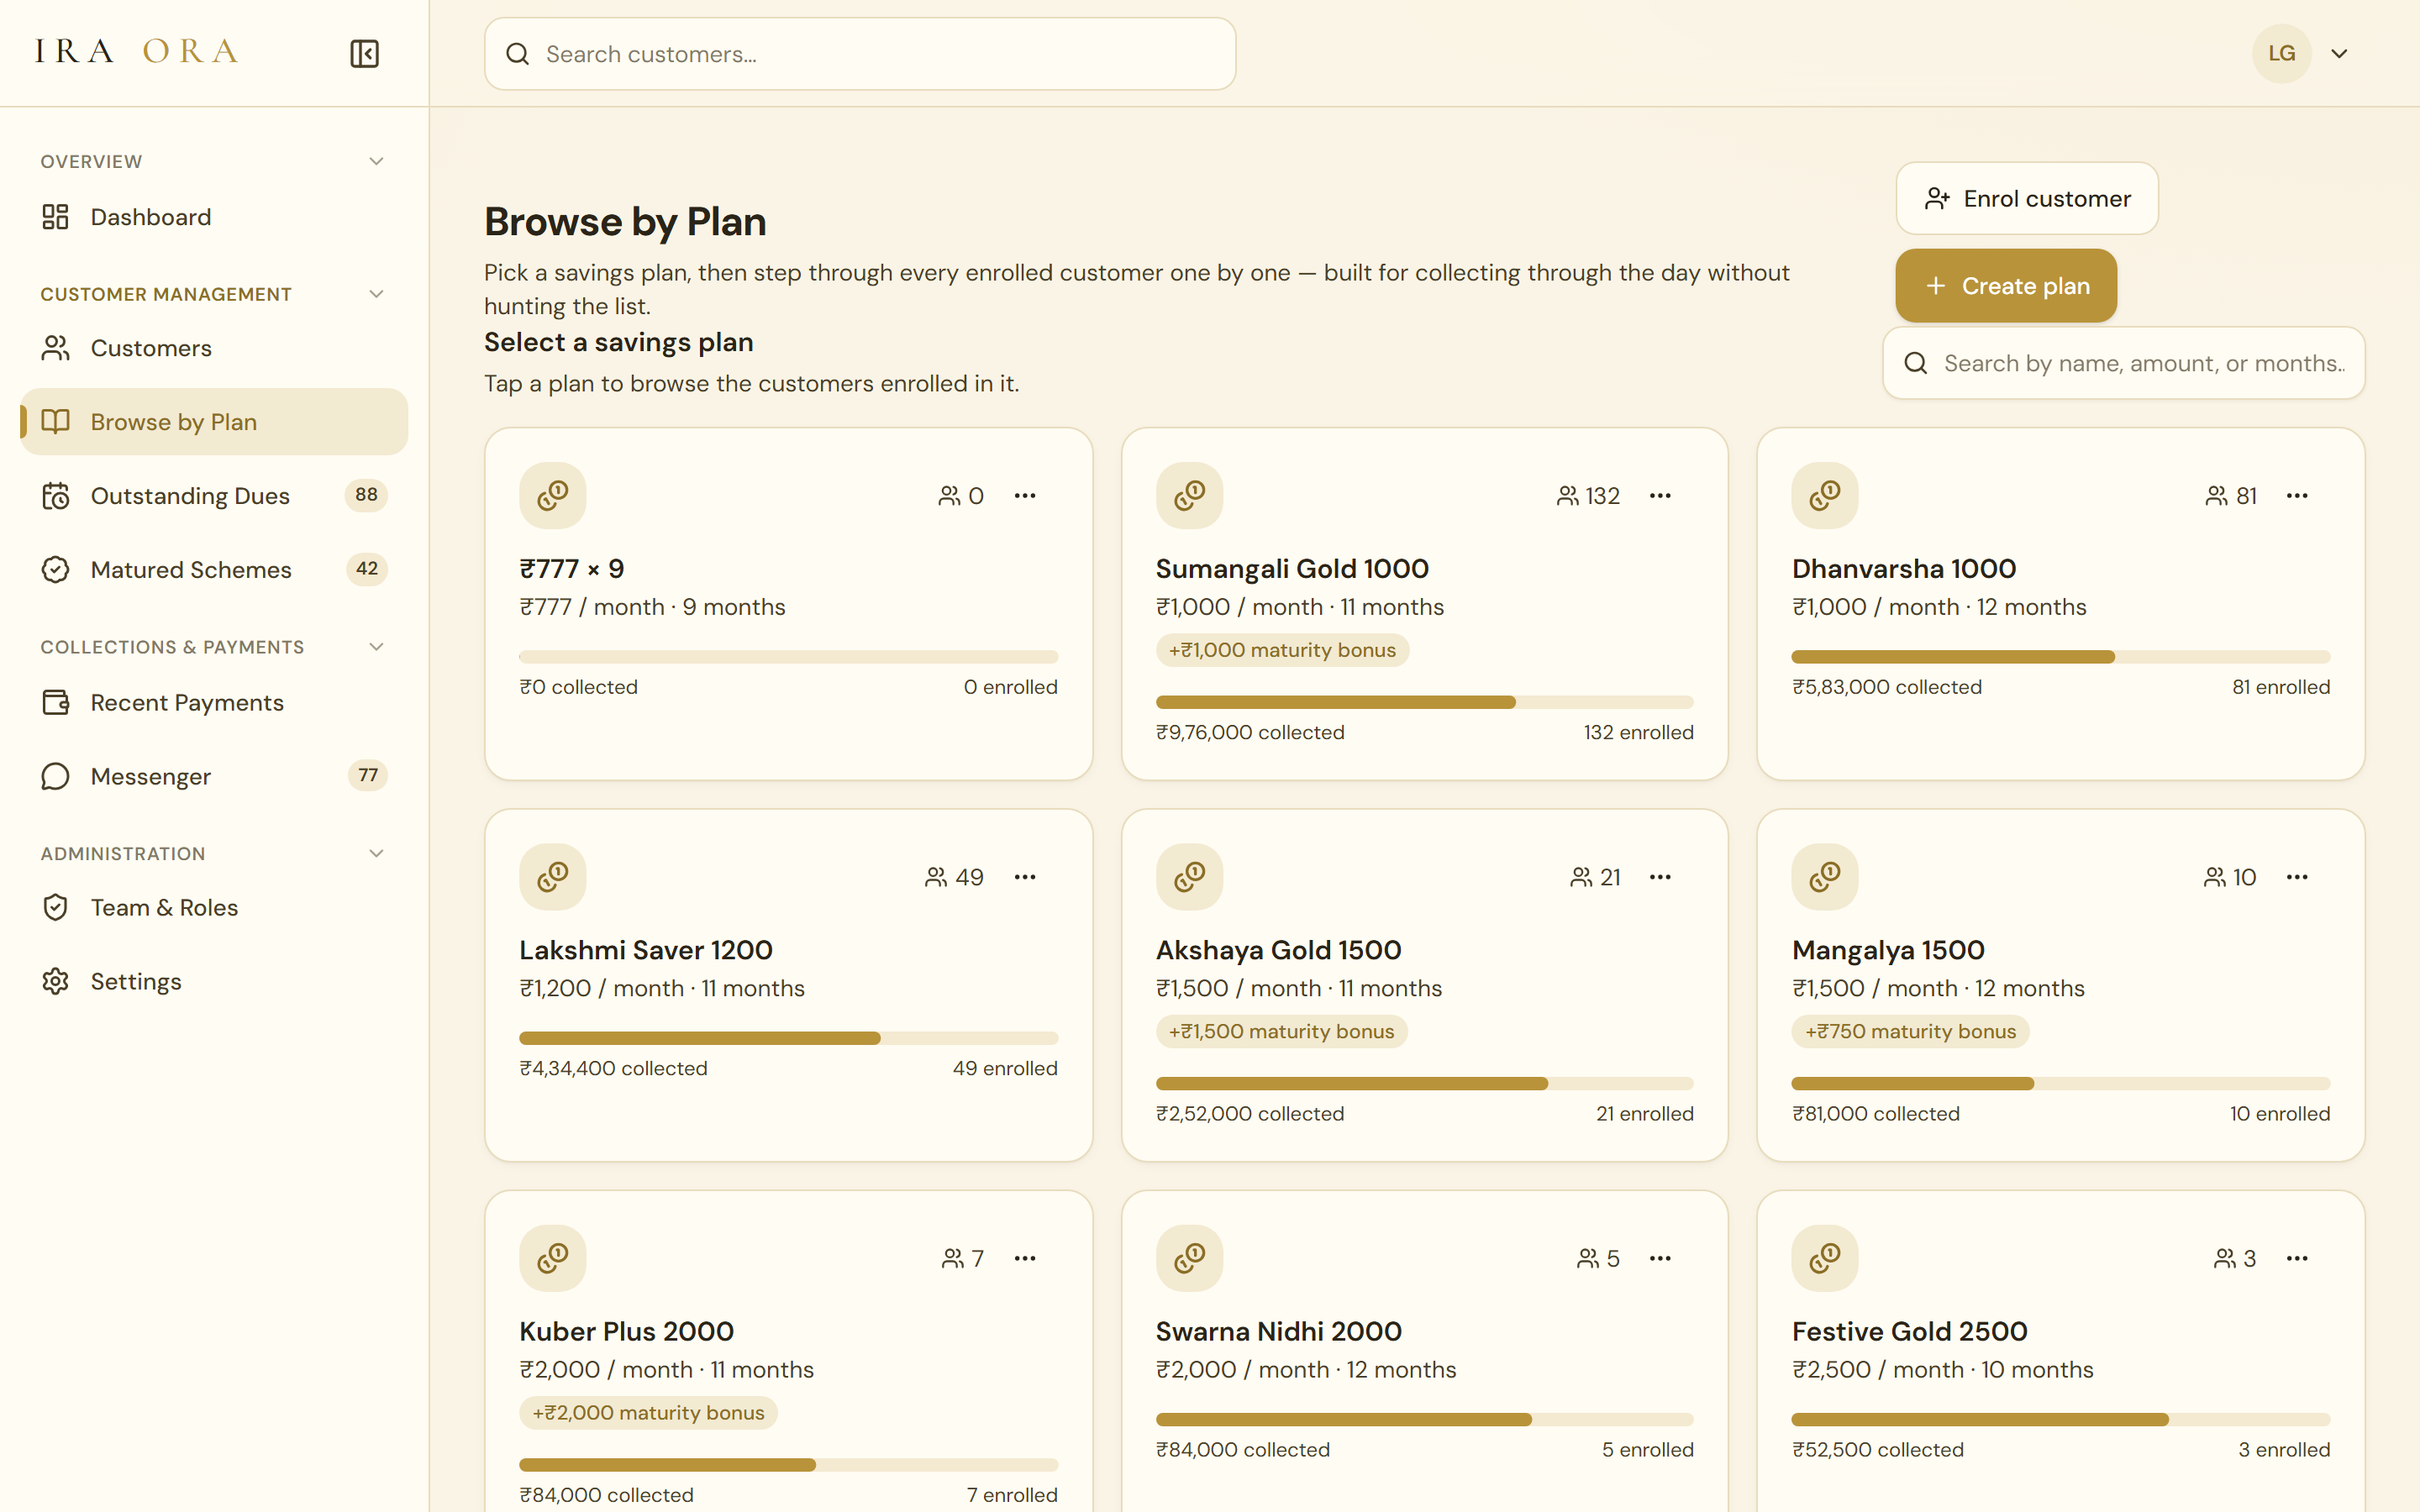Open Recent Payments
The width and height of the screenshot is (2420, 1512).
pyautogui.click(x=214, y=703)
